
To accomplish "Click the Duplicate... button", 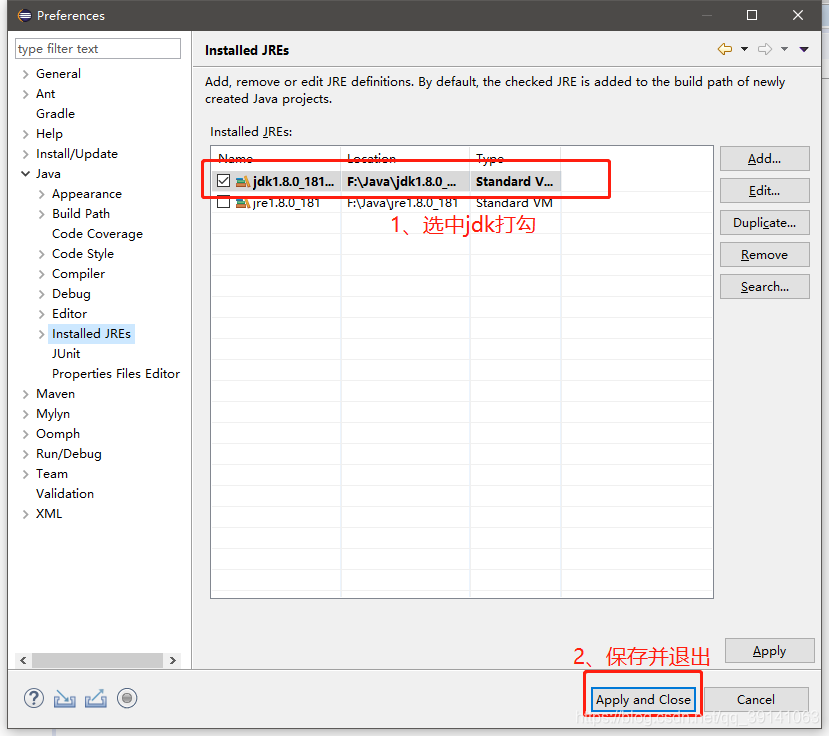I will pyautogui.click(x=764, y=223).
